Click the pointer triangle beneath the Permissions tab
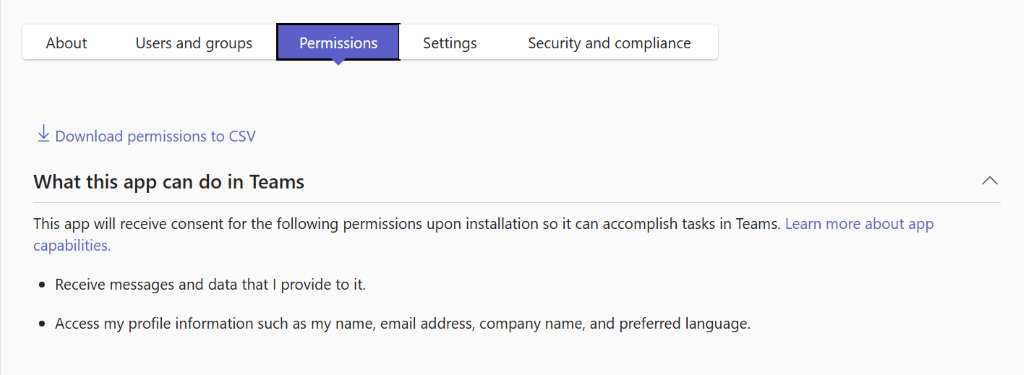 (x=338, y=62)
